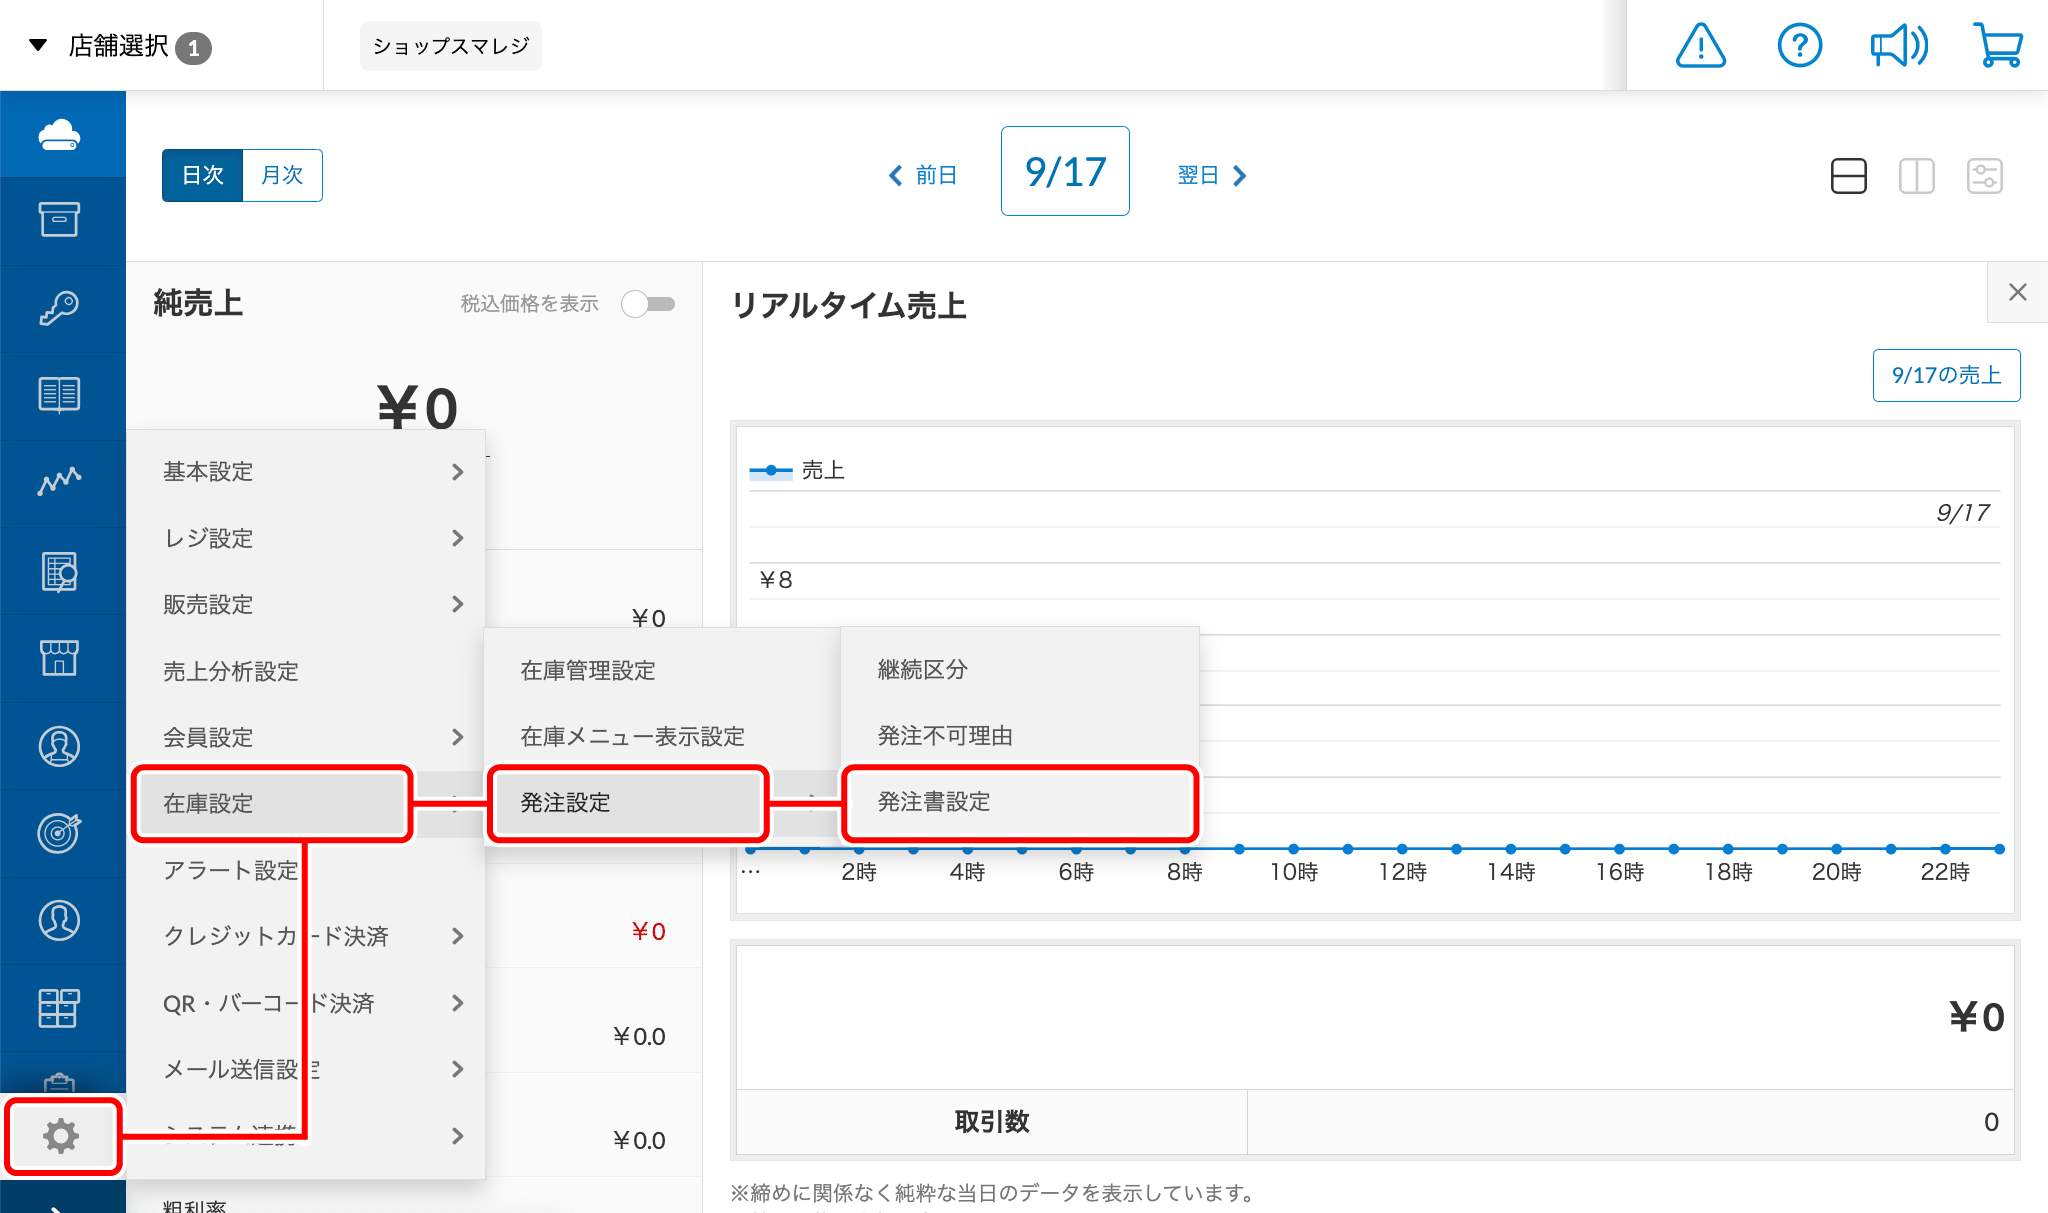Viewport: 2048px width, 1213px height.
Task: Click the help question mark icon
Action: click(1799, 45)
